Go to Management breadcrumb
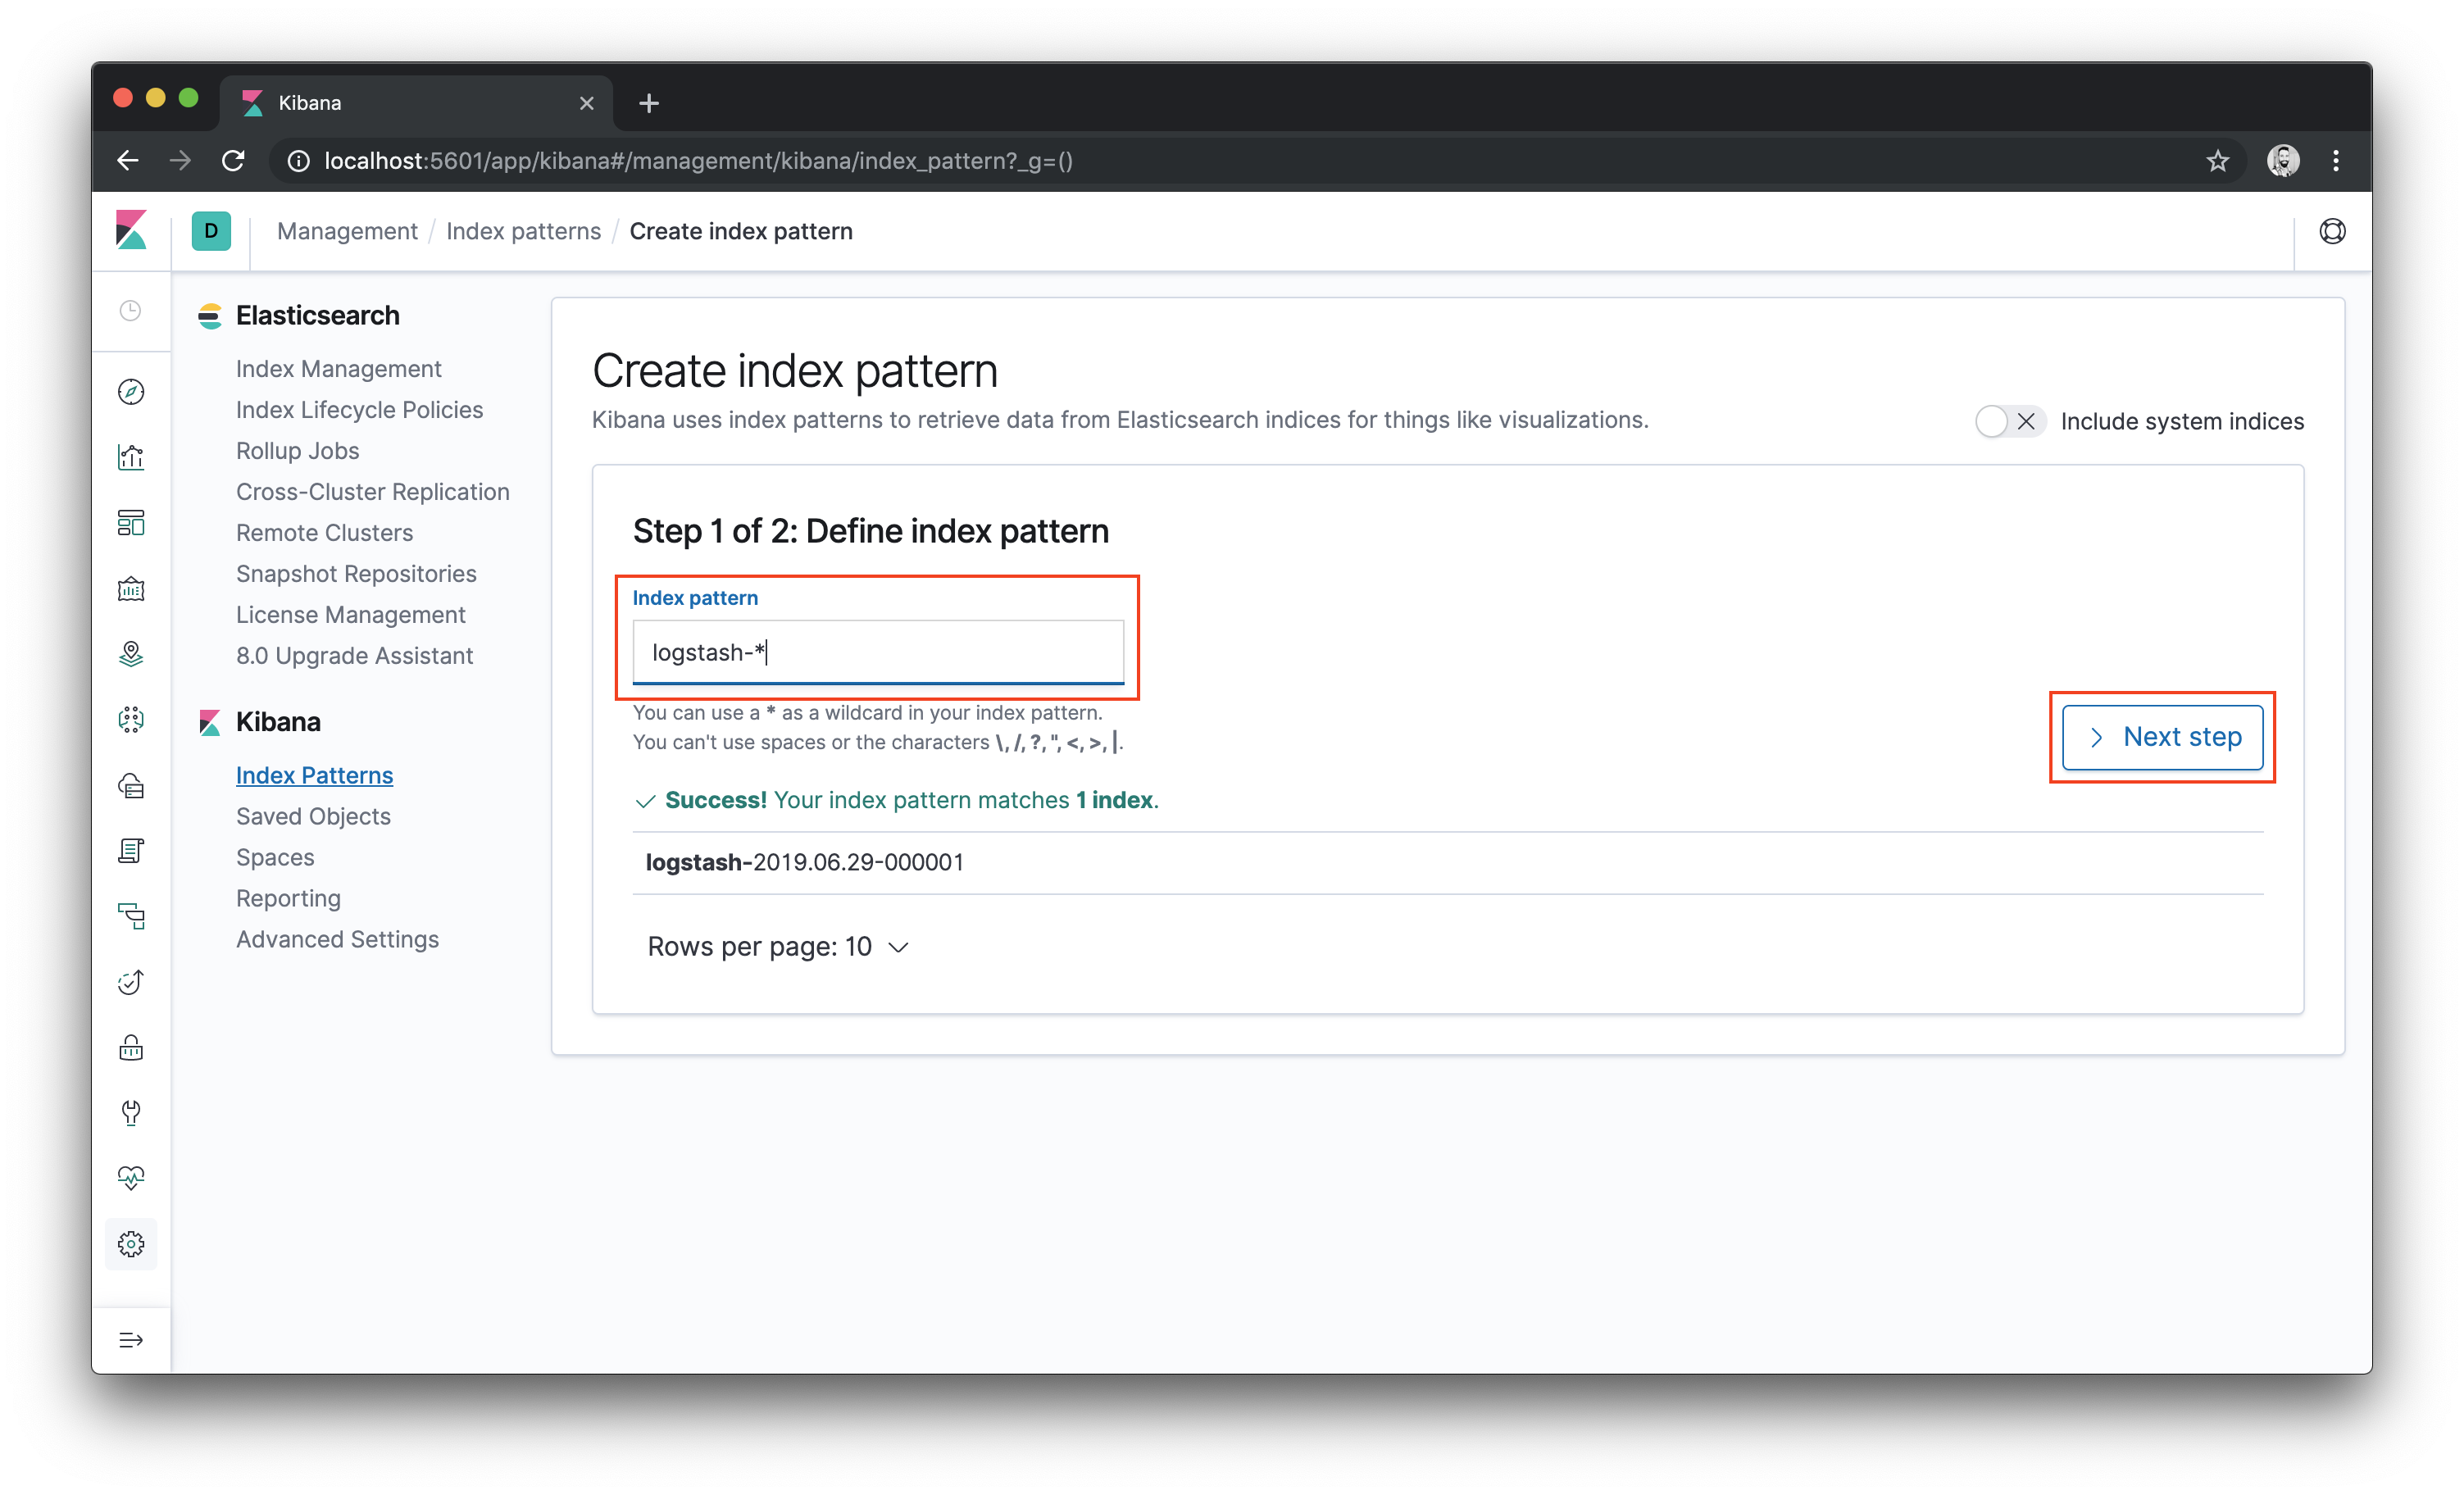This screenshot has height=1495, width=2464. [347, 231]
